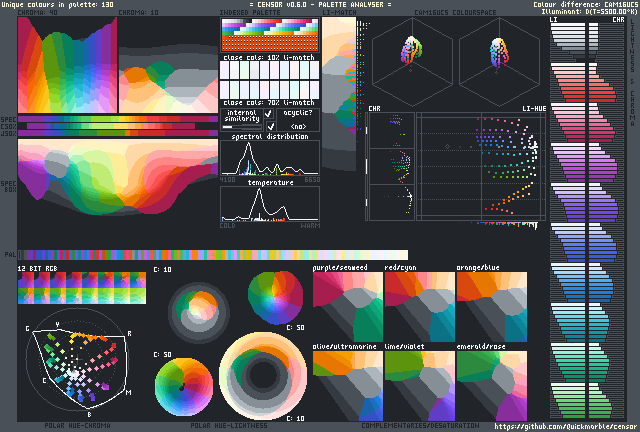This screenshot has height=432, width=640.
Task: Click the LI-HUE scatter plot
Action: [482, 165]
